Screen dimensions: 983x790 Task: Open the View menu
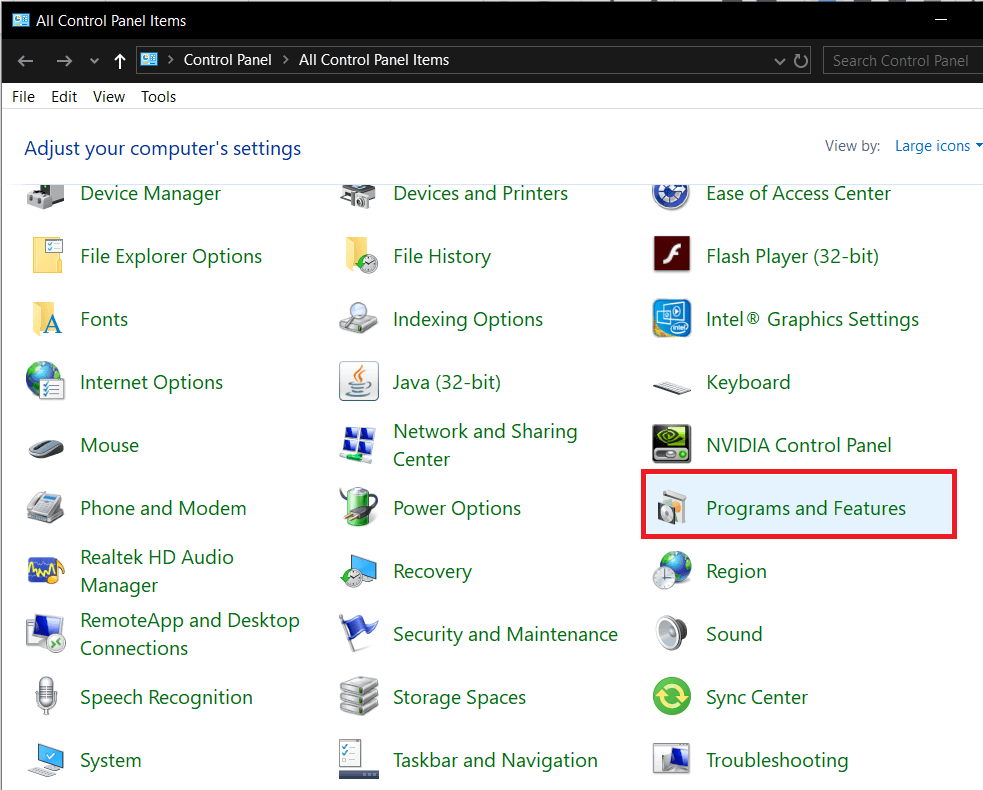[x=109, y=97]
